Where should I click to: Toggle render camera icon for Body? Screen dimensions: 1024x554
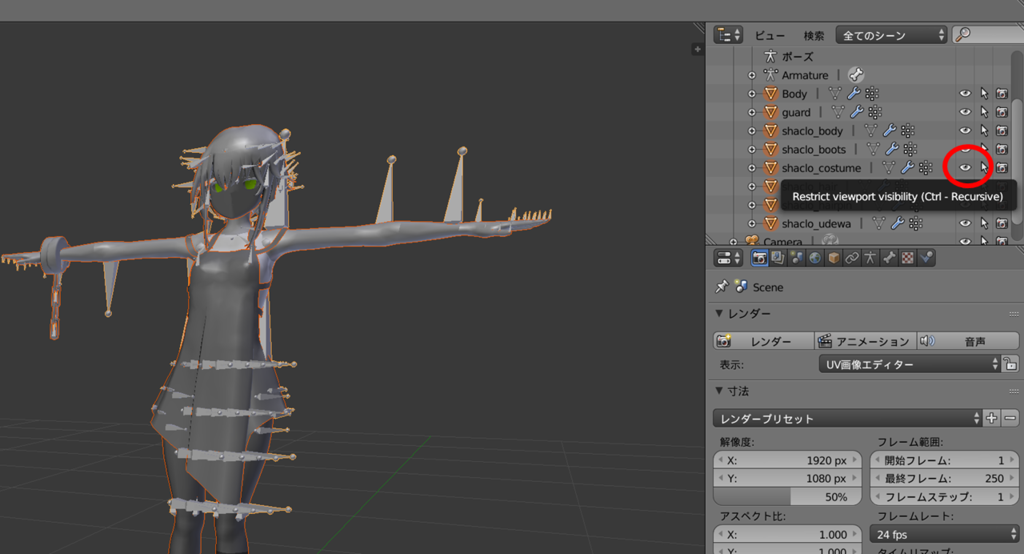(1002, 93)
